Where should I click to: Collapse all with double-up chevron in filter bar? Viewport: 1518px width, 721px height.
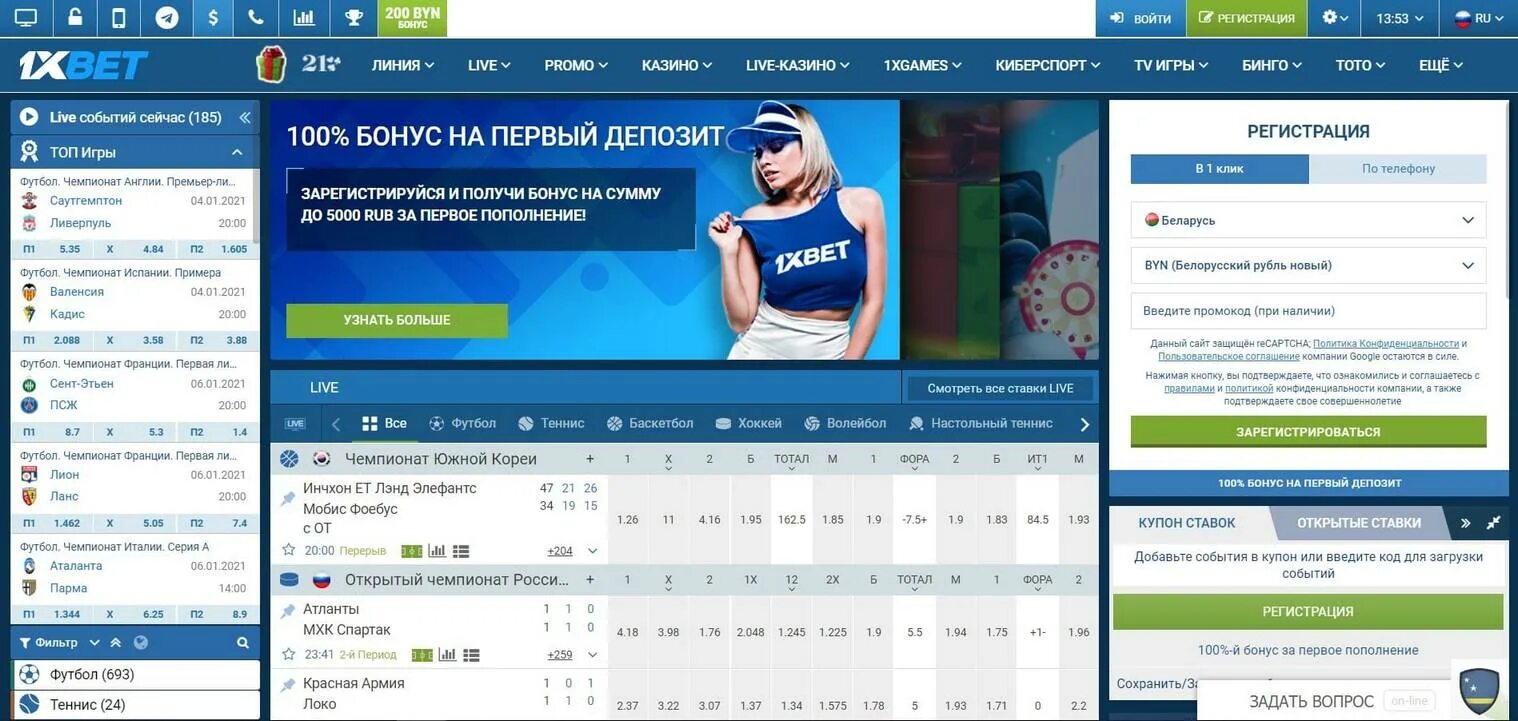[116, 643]
